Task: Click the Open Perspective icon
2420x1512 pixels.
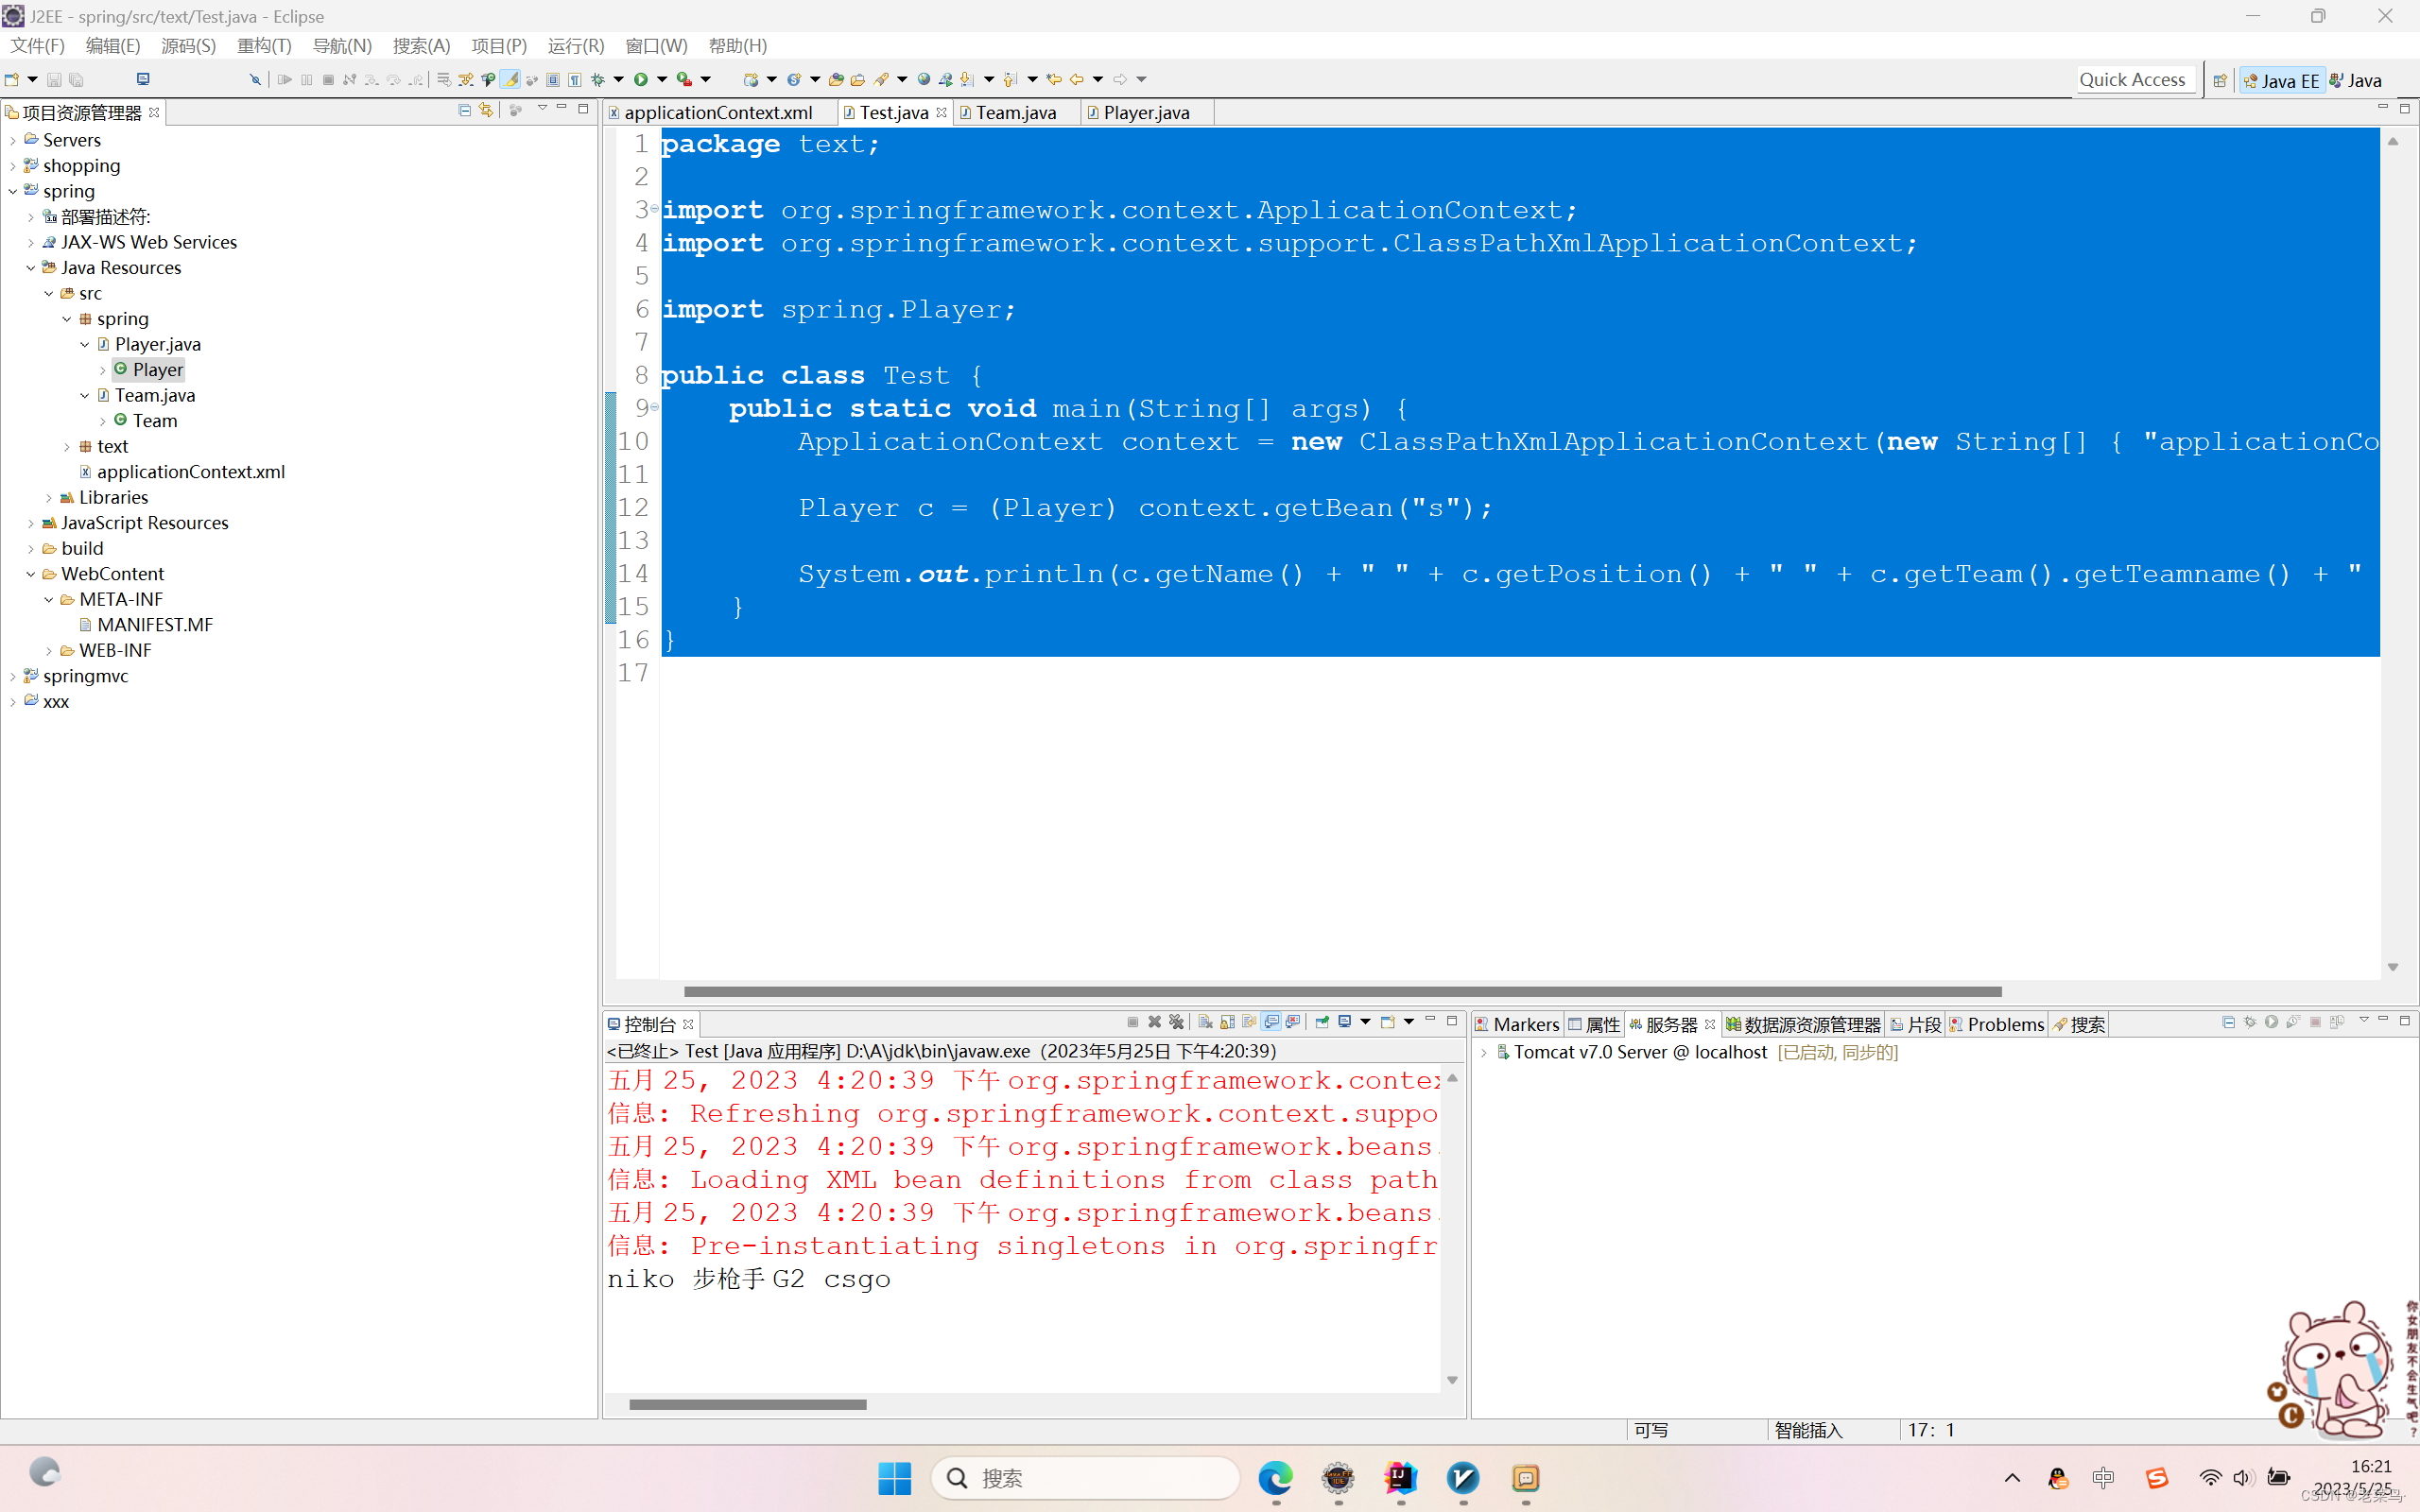Action: pyautogui.click(x=2219, y=80)
